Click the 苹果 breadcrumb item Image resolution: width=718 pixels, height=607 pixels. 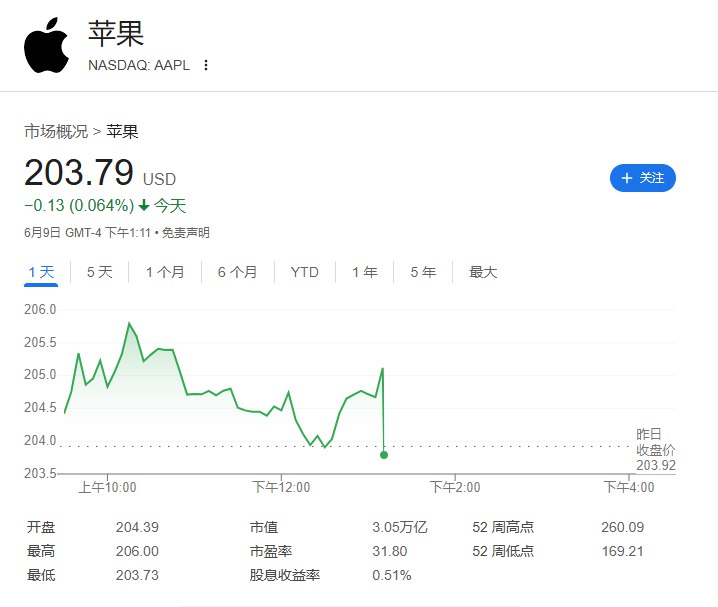click(122, 132)
